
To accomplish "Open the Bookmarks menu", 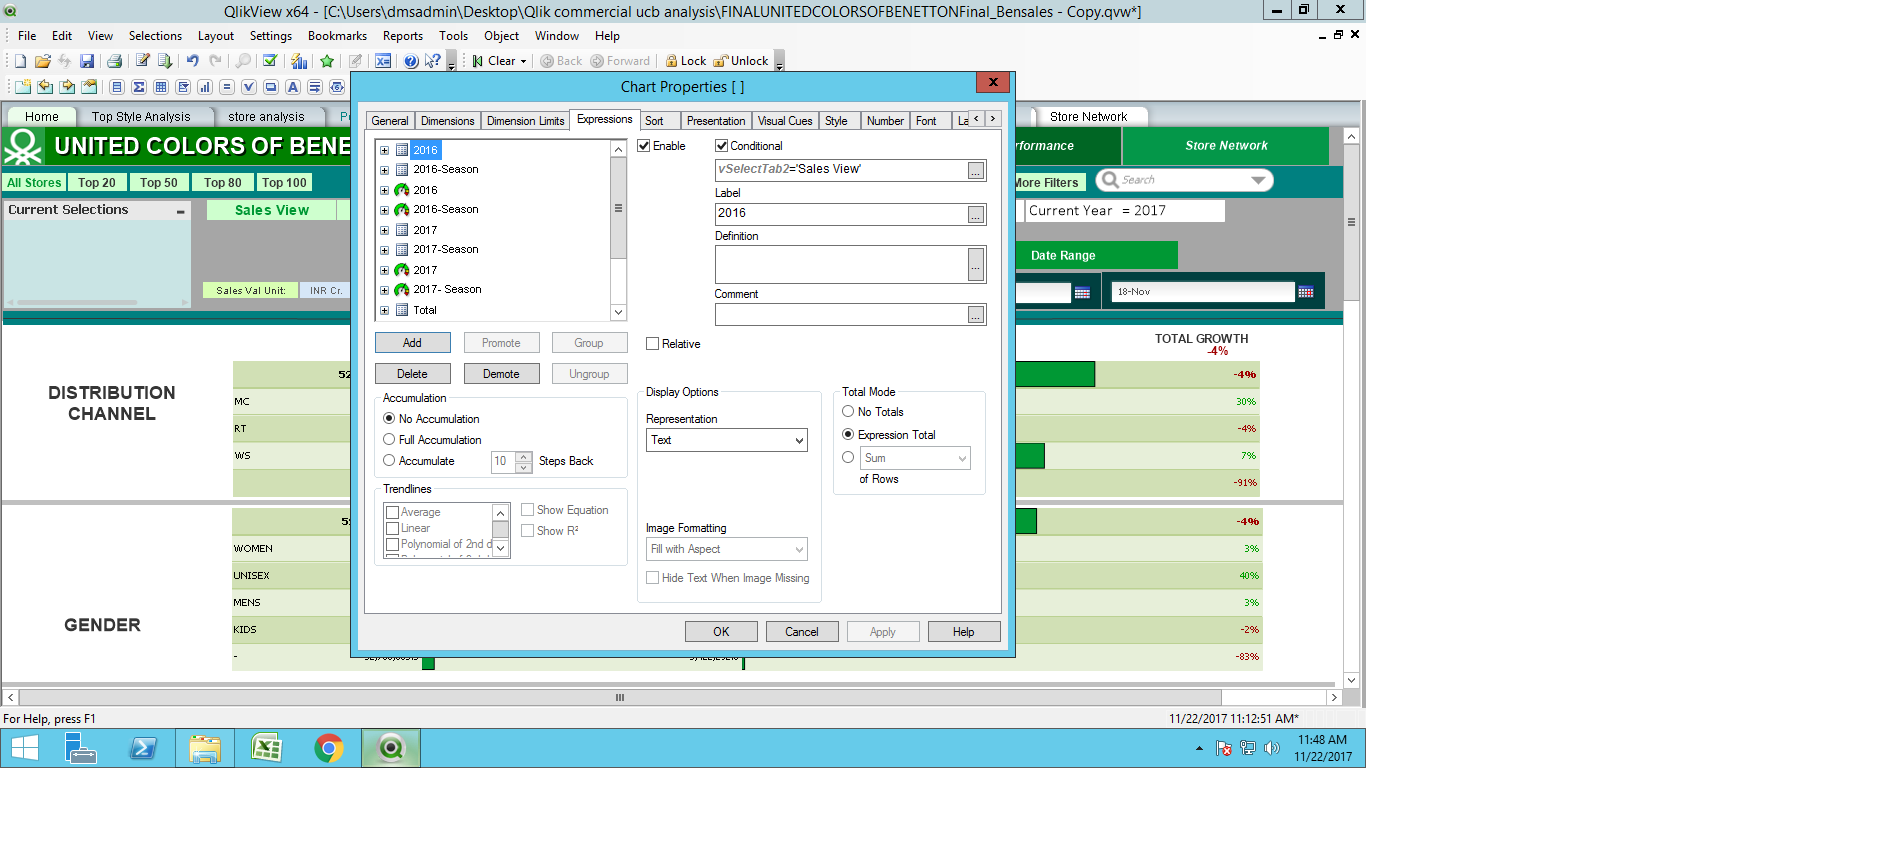I will [x=337, y=36].
